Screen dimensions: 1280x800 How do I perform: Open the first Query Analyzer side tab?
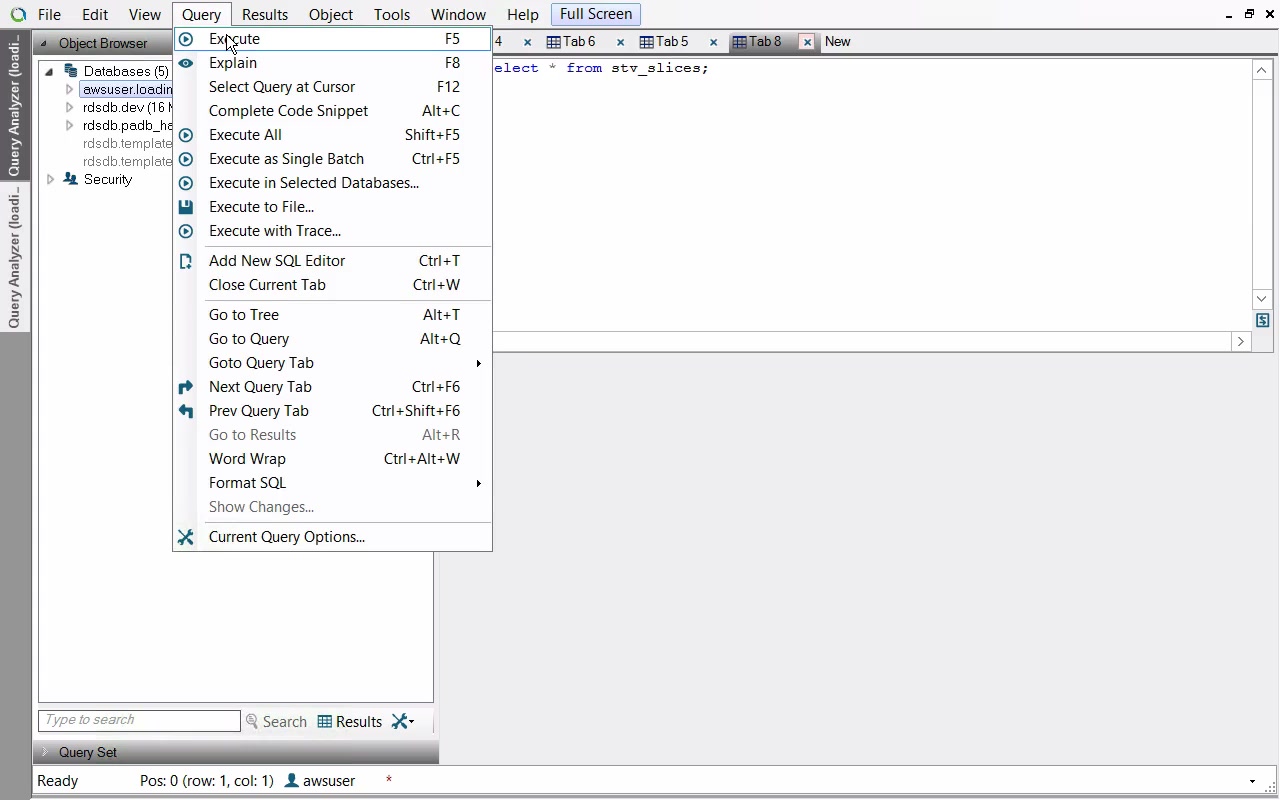point(15,105)
